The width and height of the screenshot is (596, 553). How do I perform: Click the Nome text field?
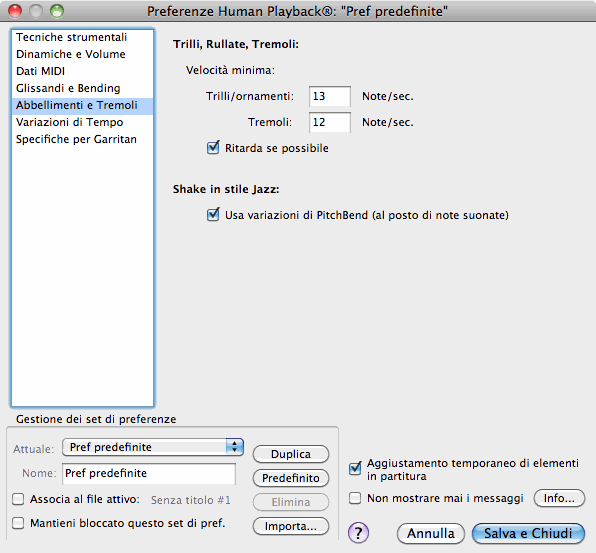[x=149, y=474]
